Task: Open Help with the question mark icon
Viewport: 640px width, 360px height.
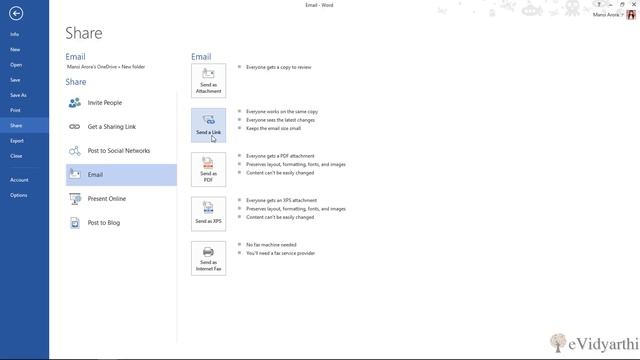Action: pos(599,4)
